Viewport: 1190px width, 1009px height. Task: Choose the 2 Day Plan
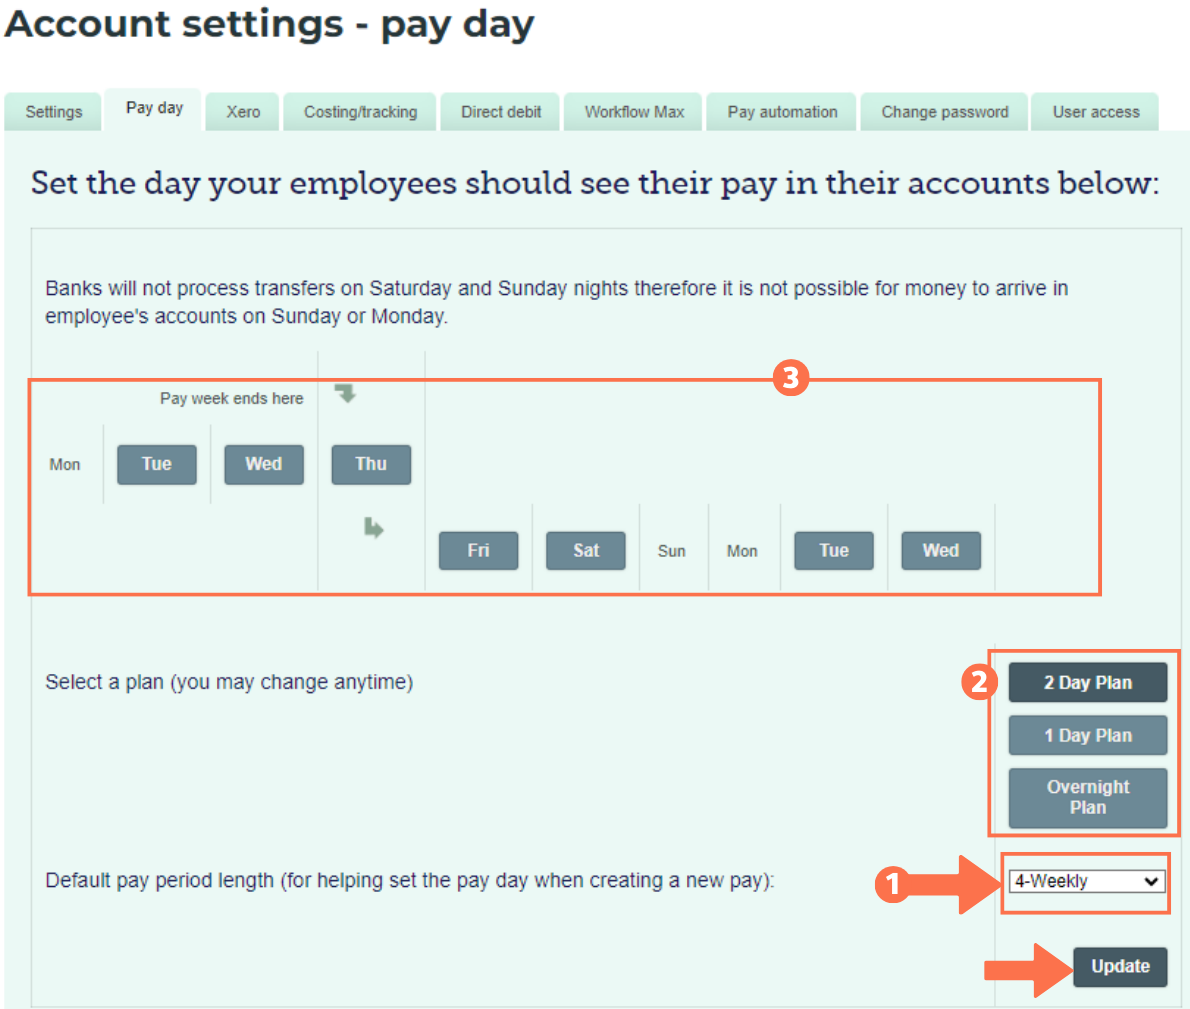(x=1087, y=682)
